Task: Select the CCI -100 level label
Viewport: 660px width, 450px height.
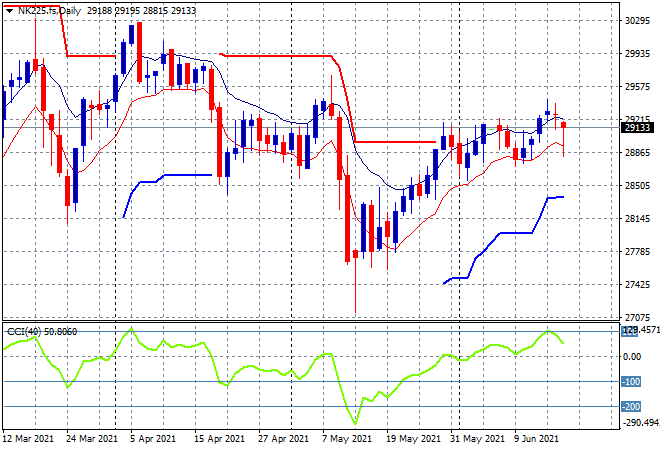Action: click(631, 381)
